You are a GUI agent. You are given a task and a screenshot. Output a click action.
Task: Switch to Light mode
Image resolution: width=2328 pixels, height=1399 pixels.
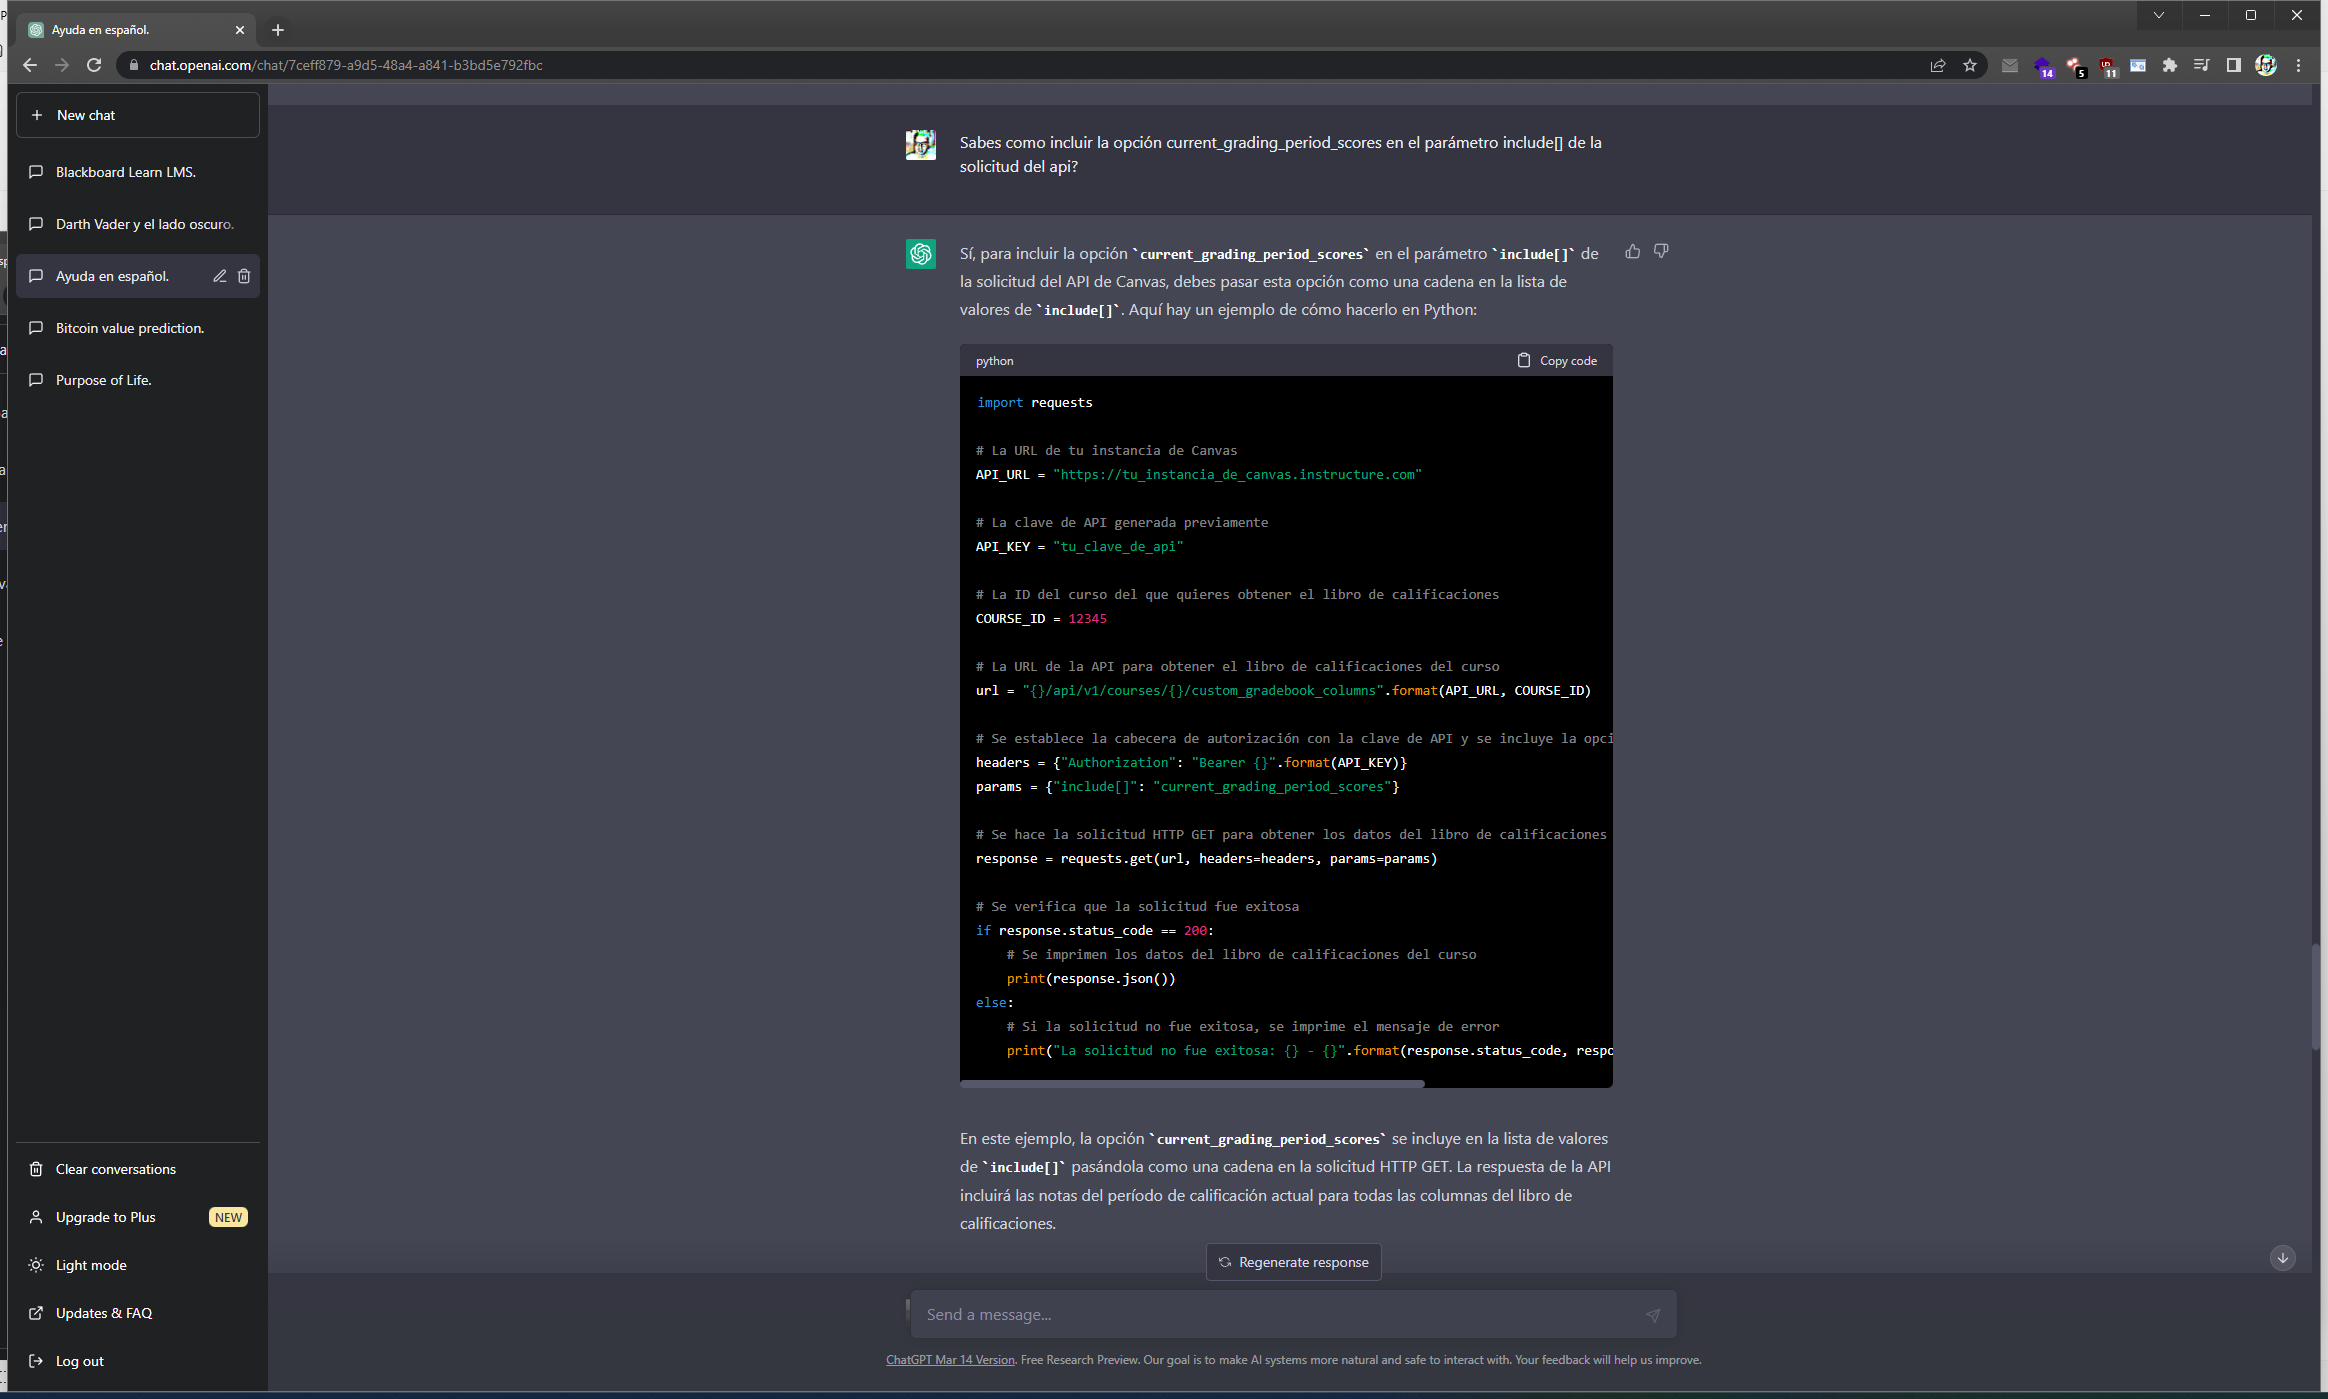point(91,1265)
